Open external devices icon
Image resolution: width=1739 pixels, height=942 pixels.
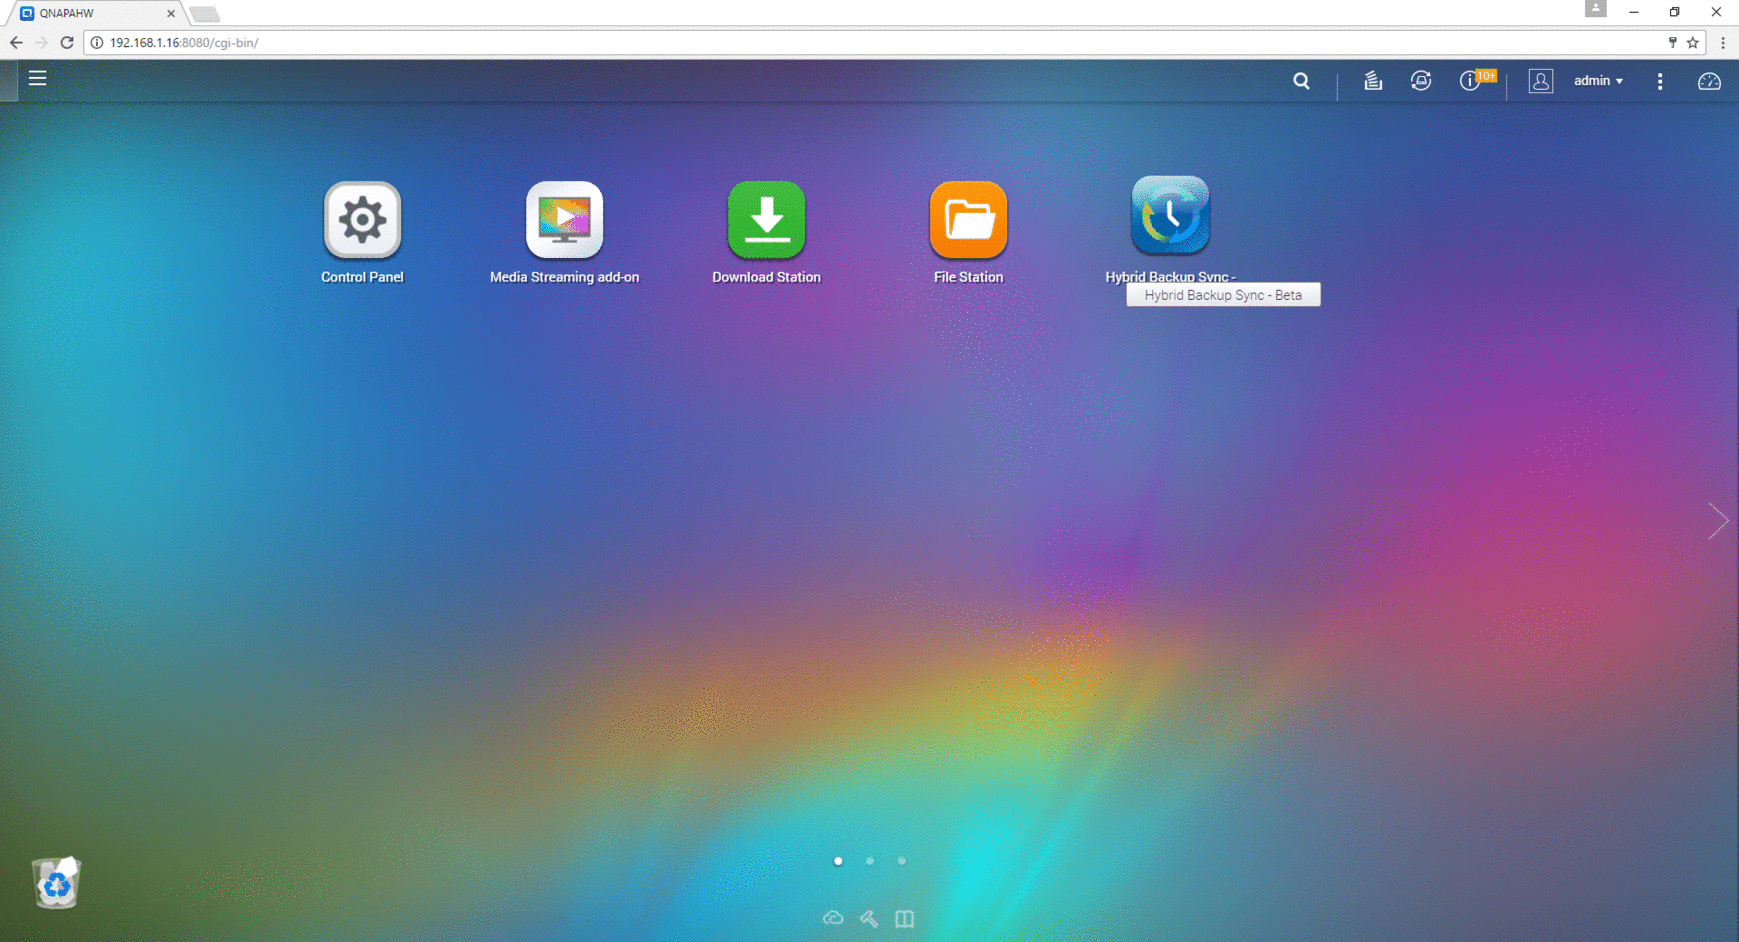click(1421, 81)
